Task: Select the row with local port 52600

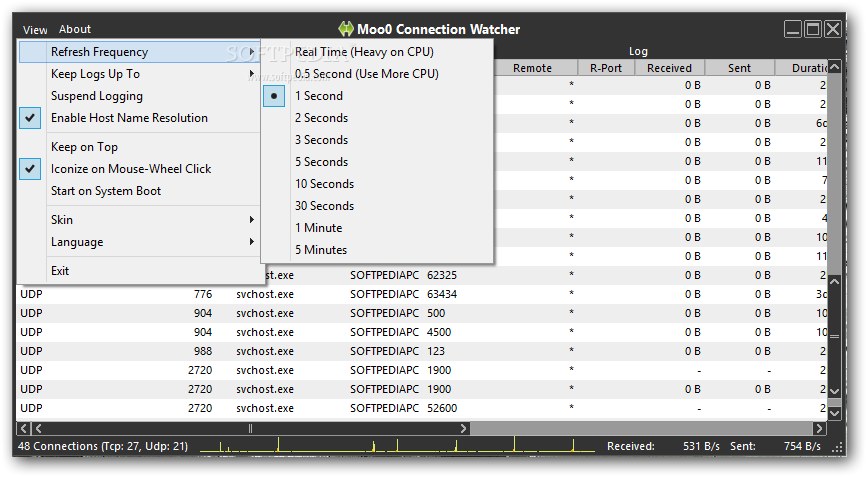Action: coord(422,408)
